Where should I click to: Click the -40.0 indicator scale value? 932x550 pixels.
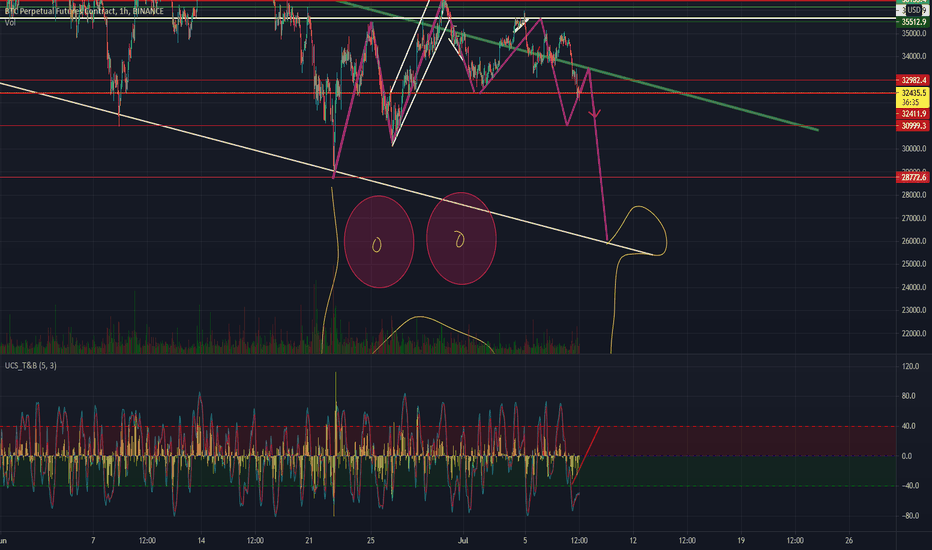[909, 486]
